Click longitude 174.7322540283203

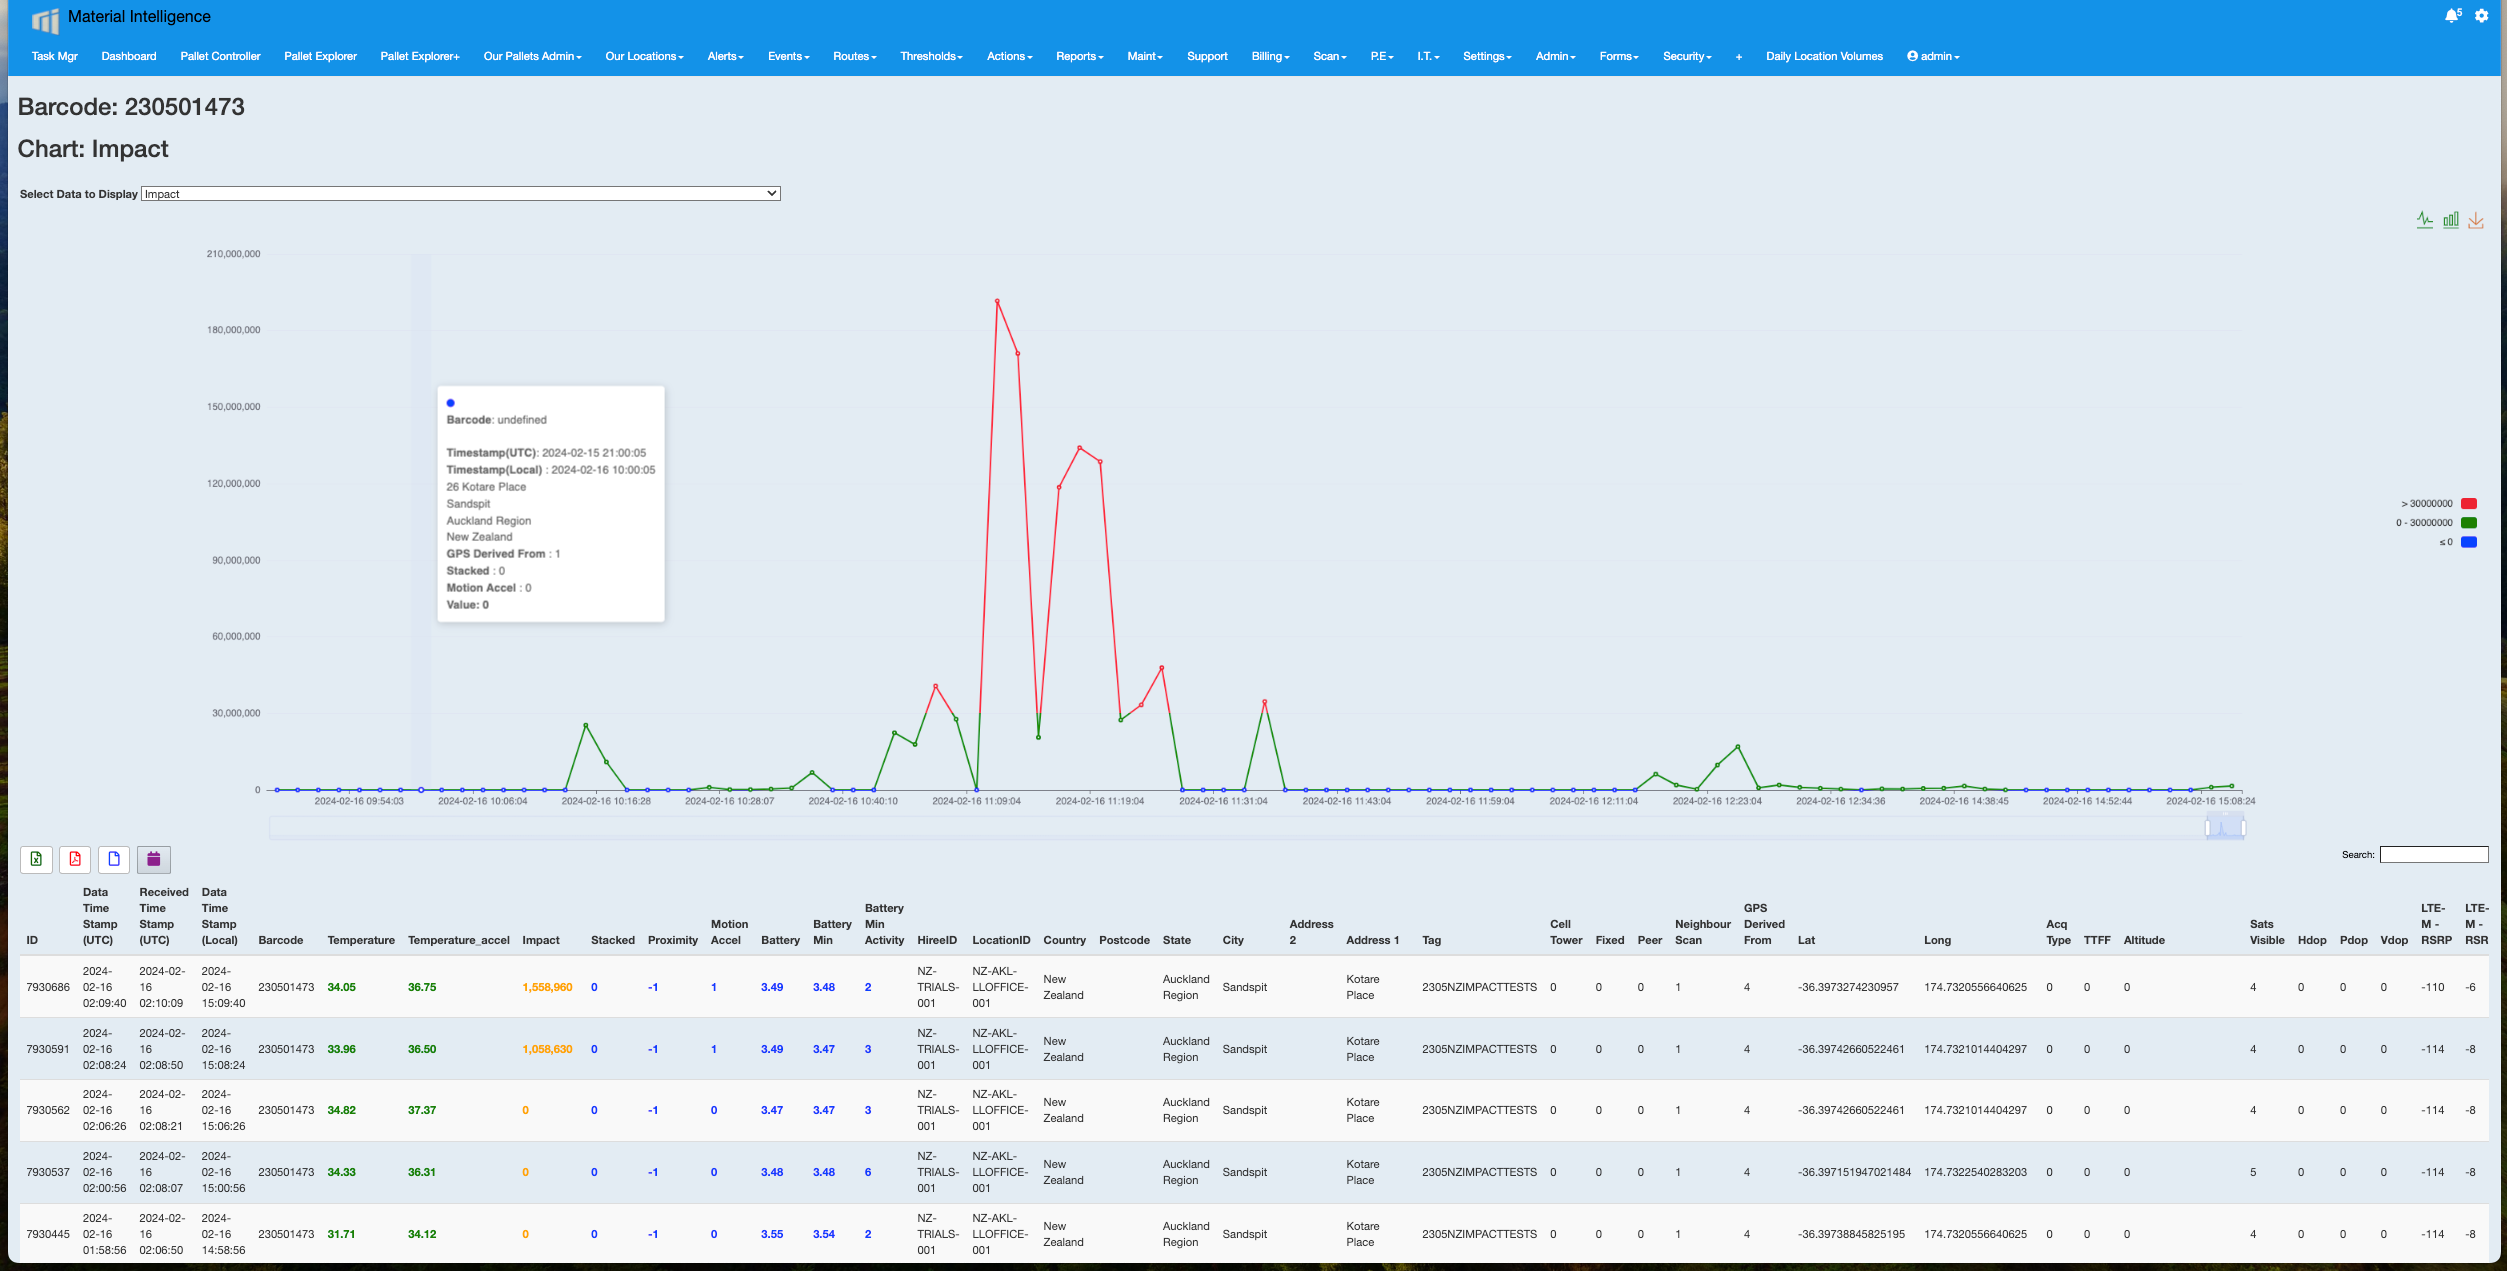click(1975, 1172)
